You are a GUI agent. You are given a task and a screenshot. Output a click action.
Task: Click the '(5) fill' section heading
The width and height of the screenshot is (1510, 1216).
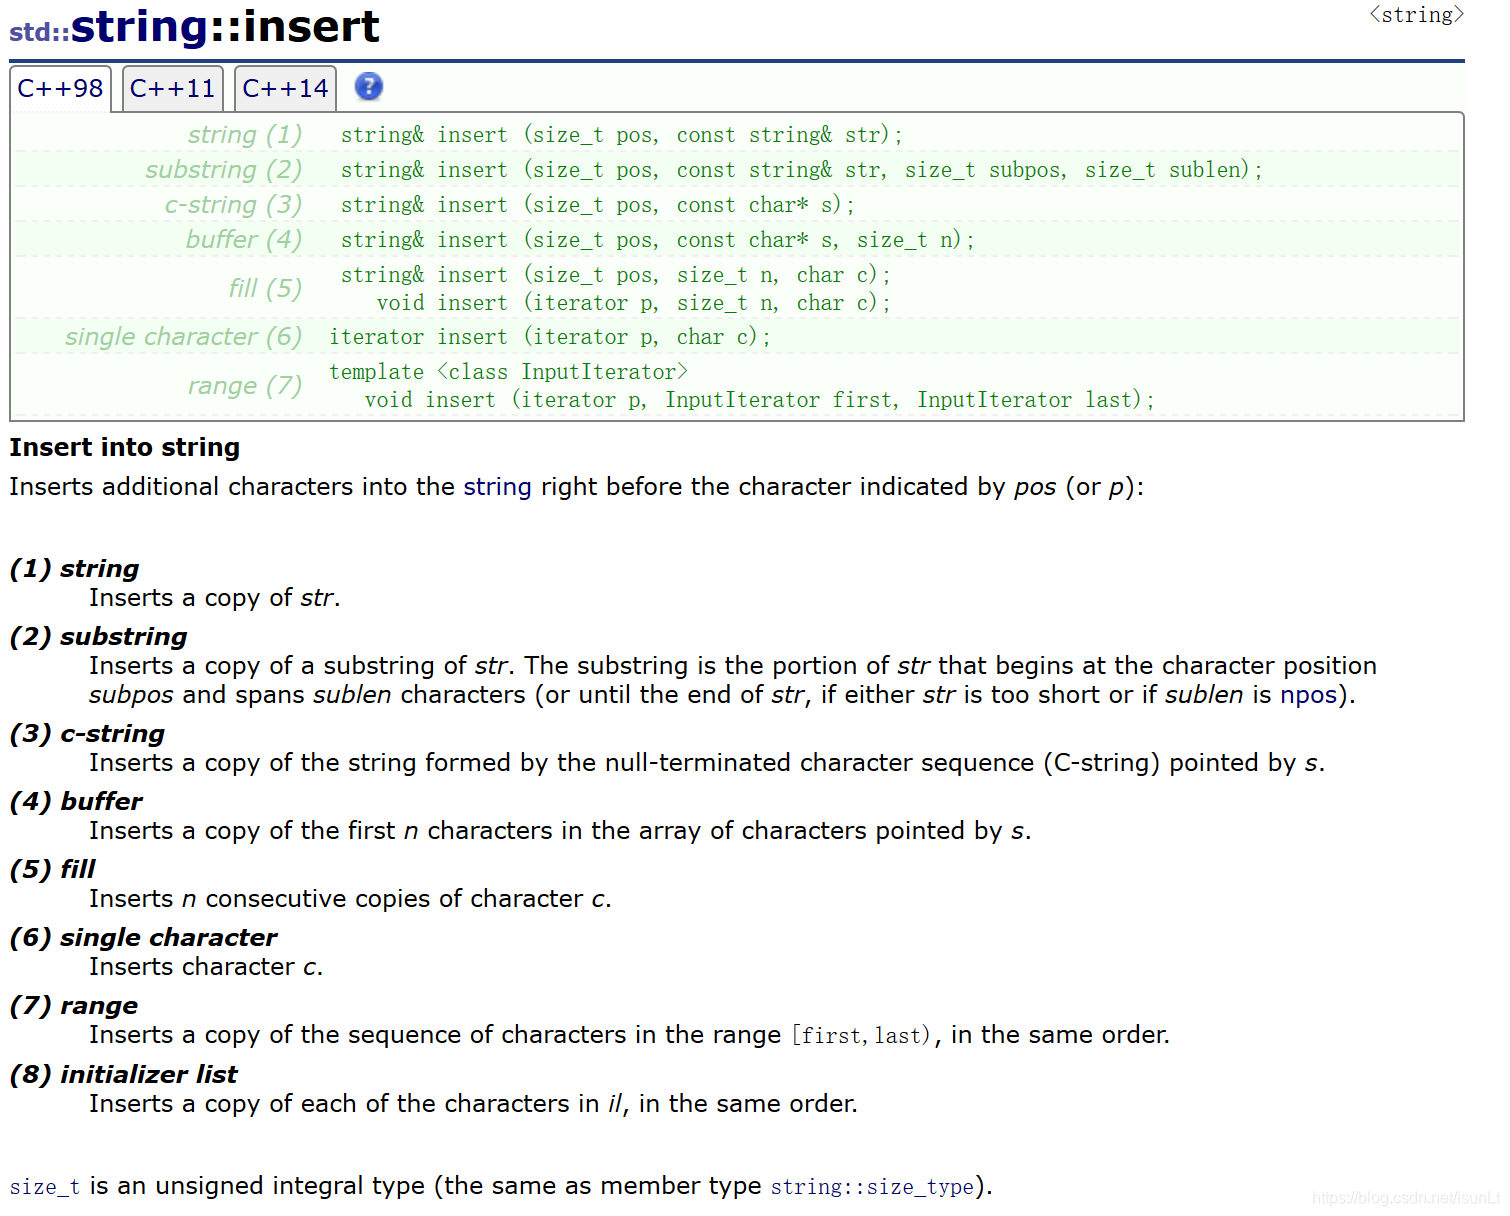click(x=53, y=870)
